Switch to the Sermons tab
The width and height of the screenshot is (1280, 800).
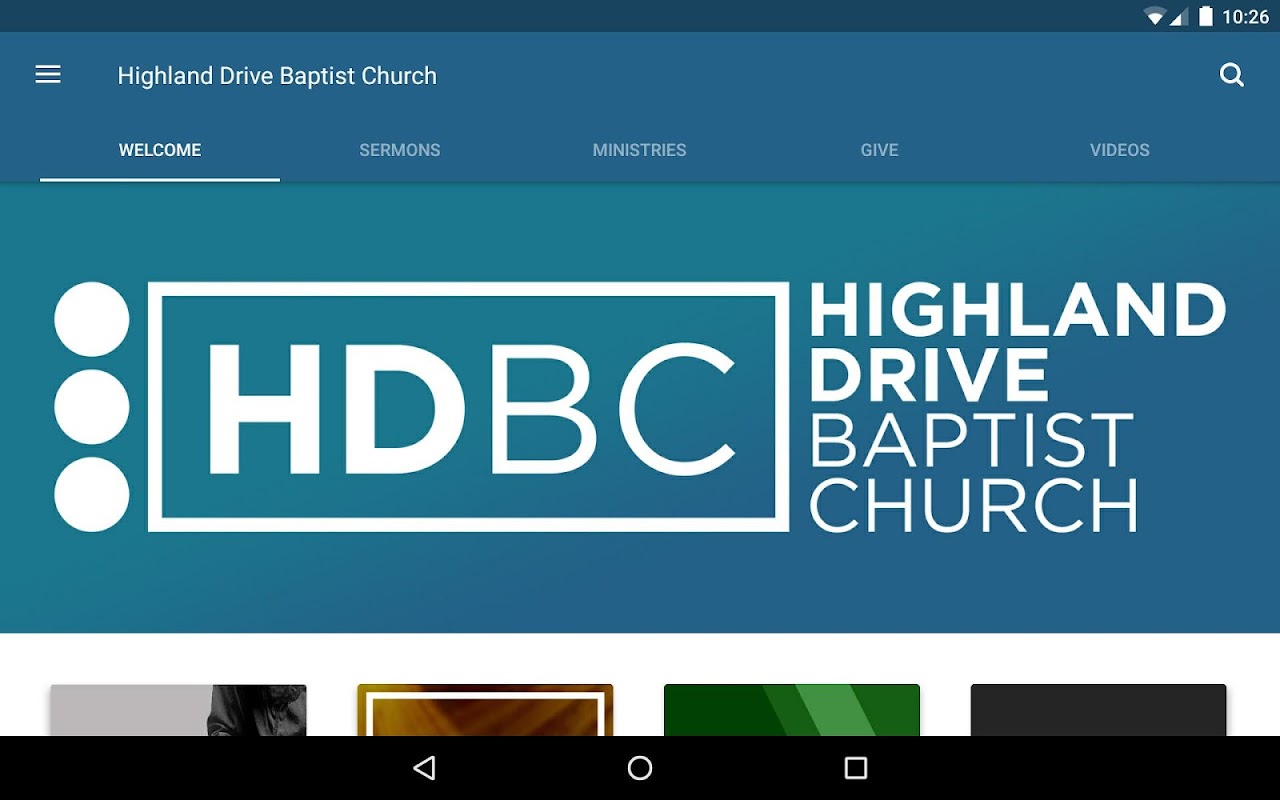pos(400,150)
